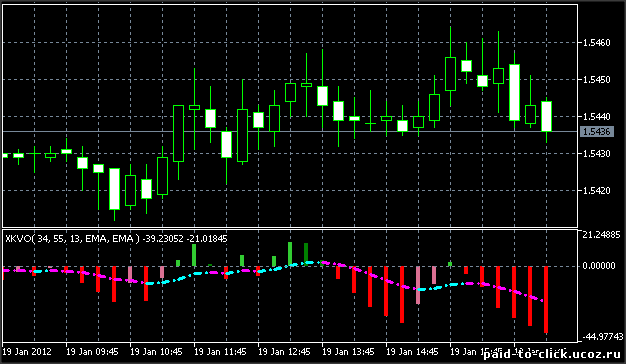Click the 19 Jan 12:45 time label
Screen dimensions: 626x364
[x=284, y=352]
